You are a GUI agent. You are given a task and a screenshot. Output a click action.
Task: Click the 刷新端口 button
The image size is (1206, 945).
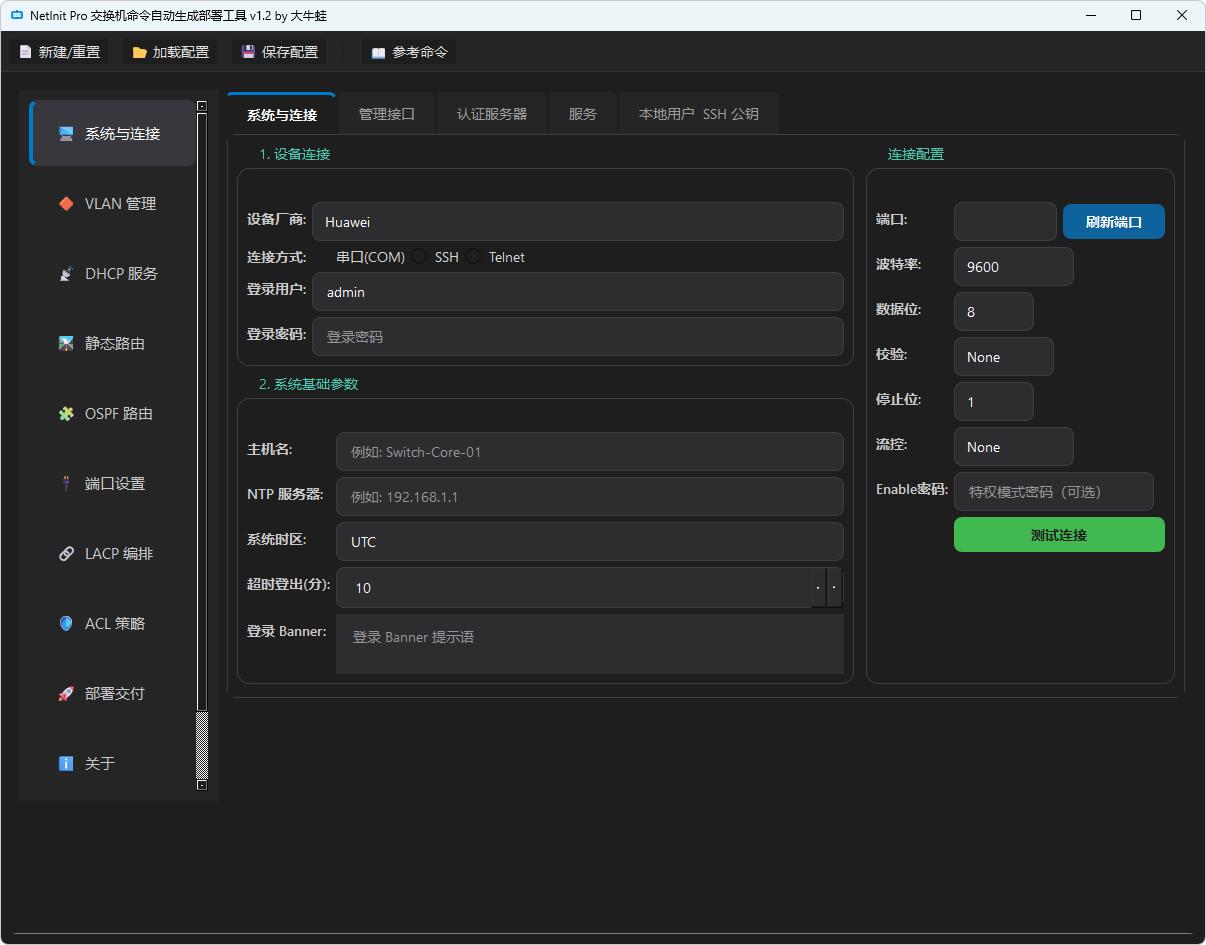pyautogui.click(x=1113, y=222)
